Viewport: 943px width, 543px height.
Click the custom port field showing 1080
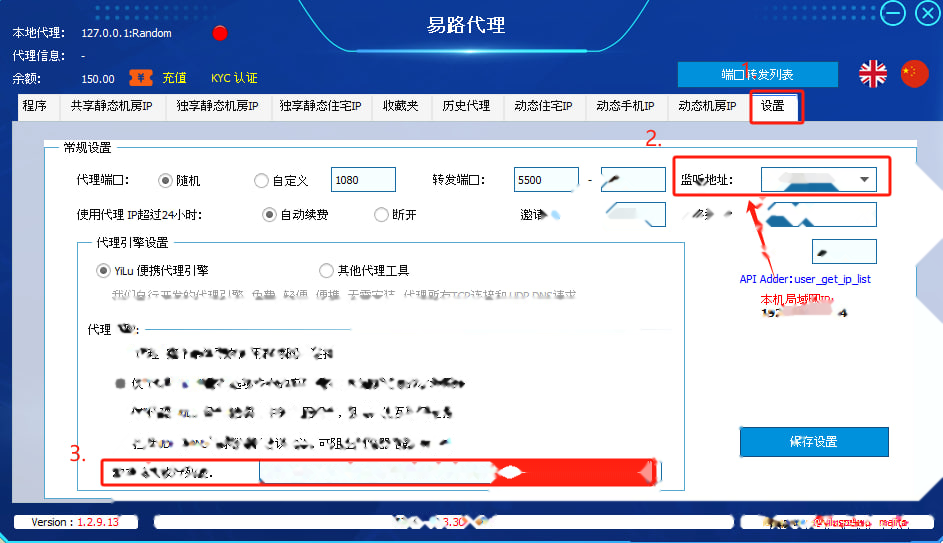(x=363, y=180)
